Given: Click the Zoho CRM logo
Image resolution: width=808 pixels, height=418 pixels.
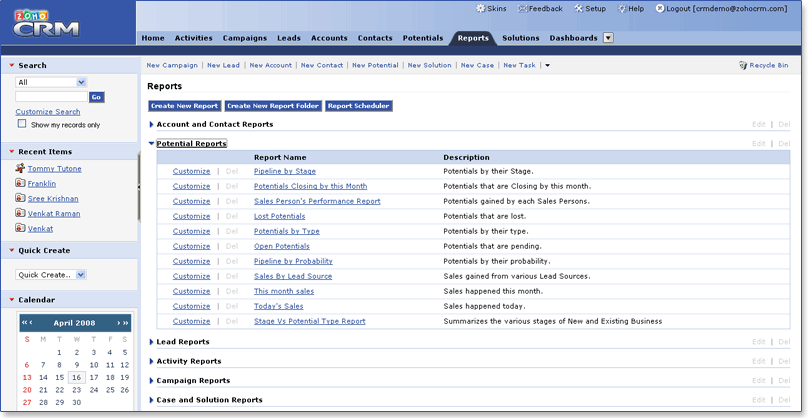Looking at the screenshot, I should [x=46, y=23].
